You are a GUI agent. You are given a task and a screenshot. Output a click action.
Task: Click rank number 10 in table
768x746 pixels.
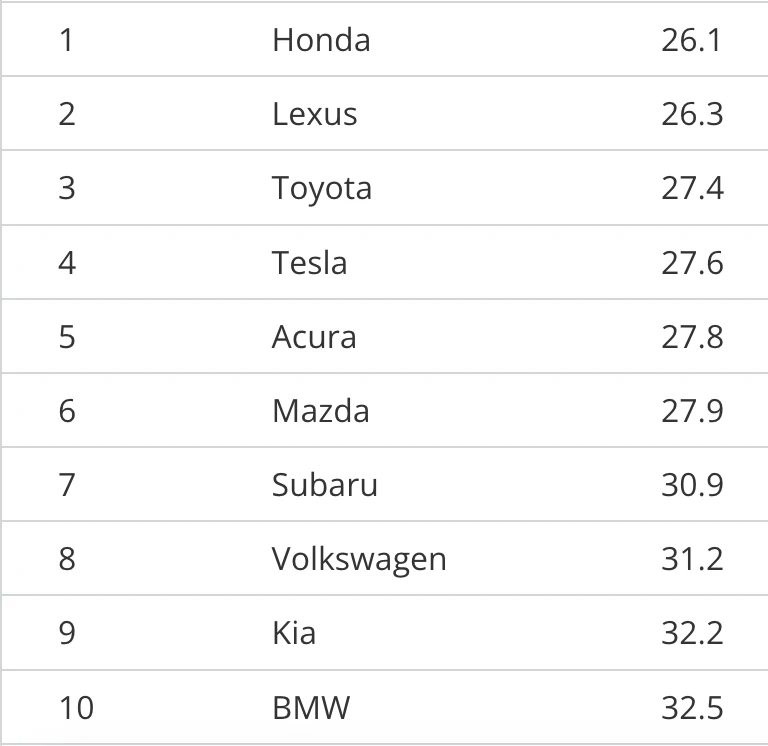75,708
